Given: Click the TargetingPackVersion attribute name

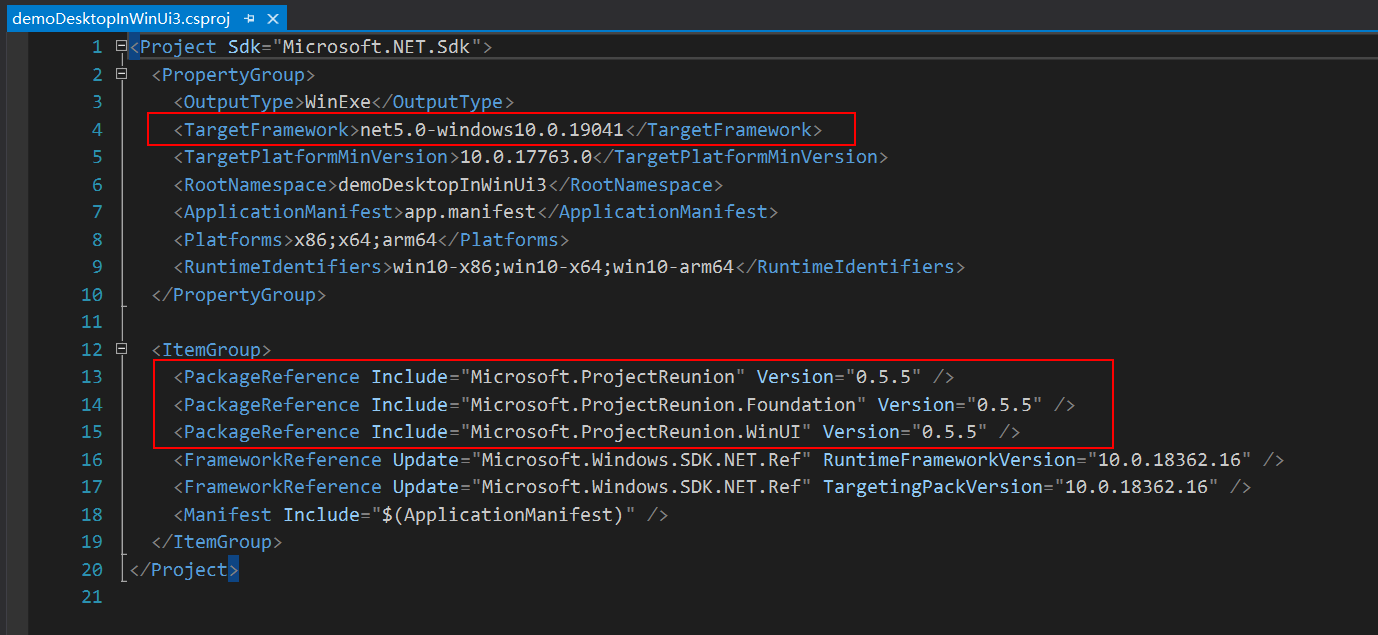Looking at the screenshot, I should pyautogui.click(x=933, y=487).
